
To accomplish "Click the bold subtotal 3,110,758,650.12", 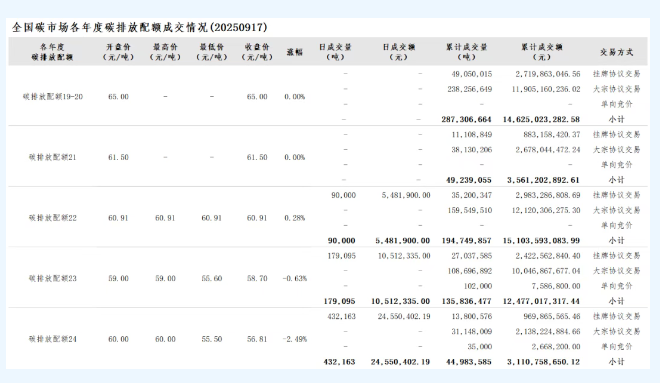I will (x=543, y=362).
